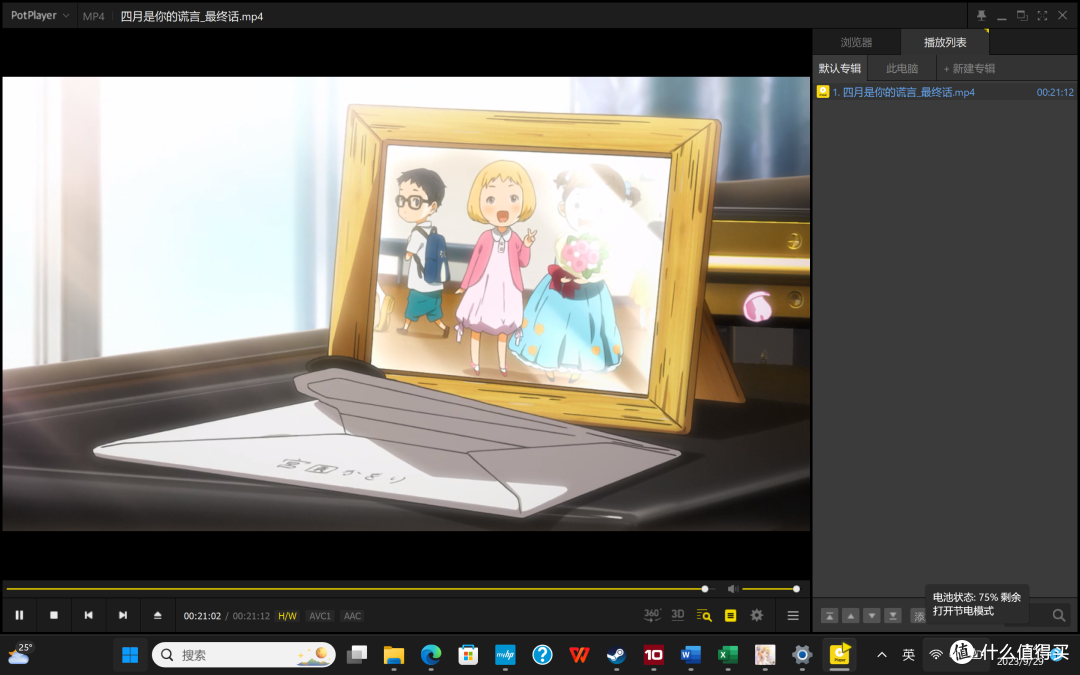Click the video display area

click(406, 303)
